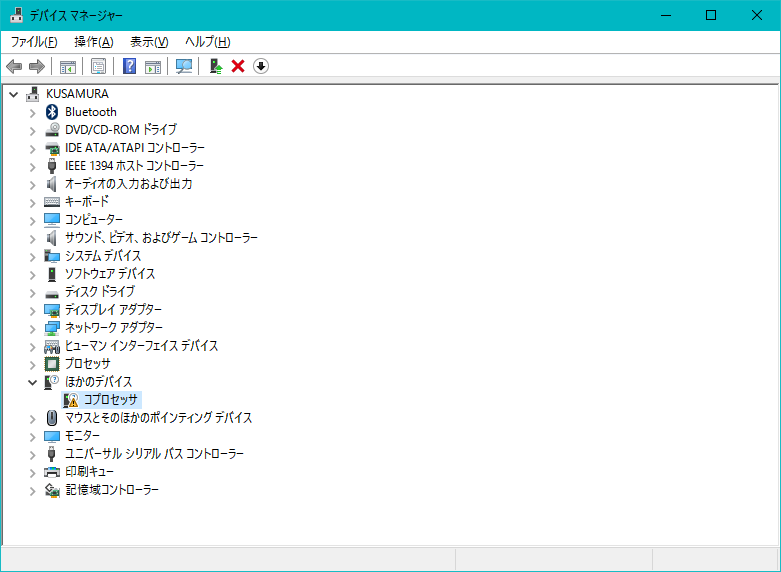Screen dimensions: 781x572
Task: Select the 記憶域コントローラー label
Action: coord(112,490)
